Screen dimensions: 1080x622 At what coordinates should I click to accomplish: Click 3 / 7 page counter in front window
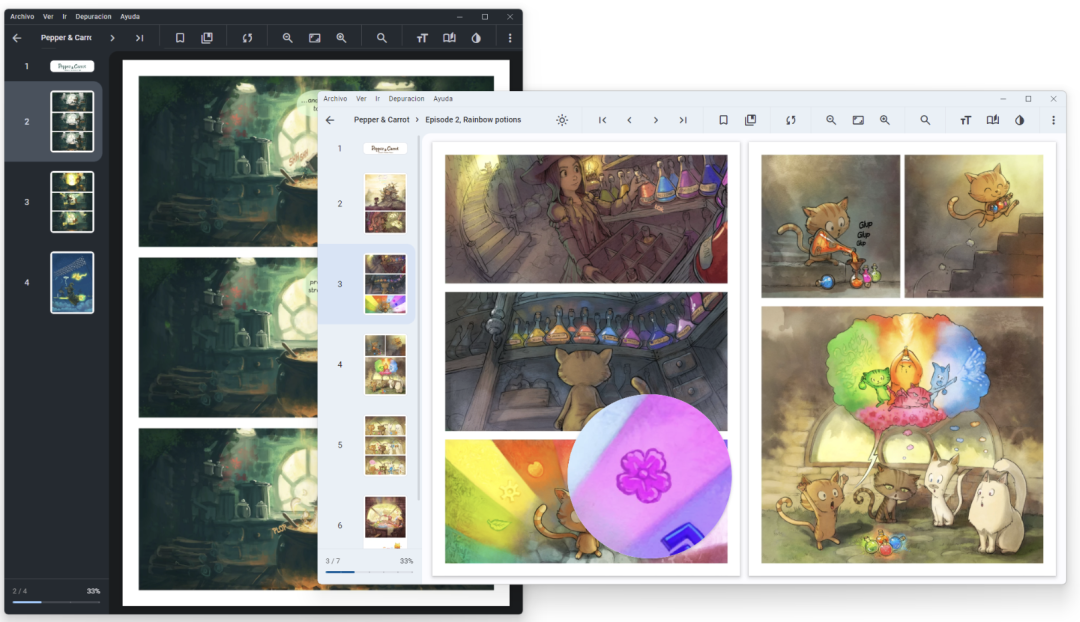point(333,561)
